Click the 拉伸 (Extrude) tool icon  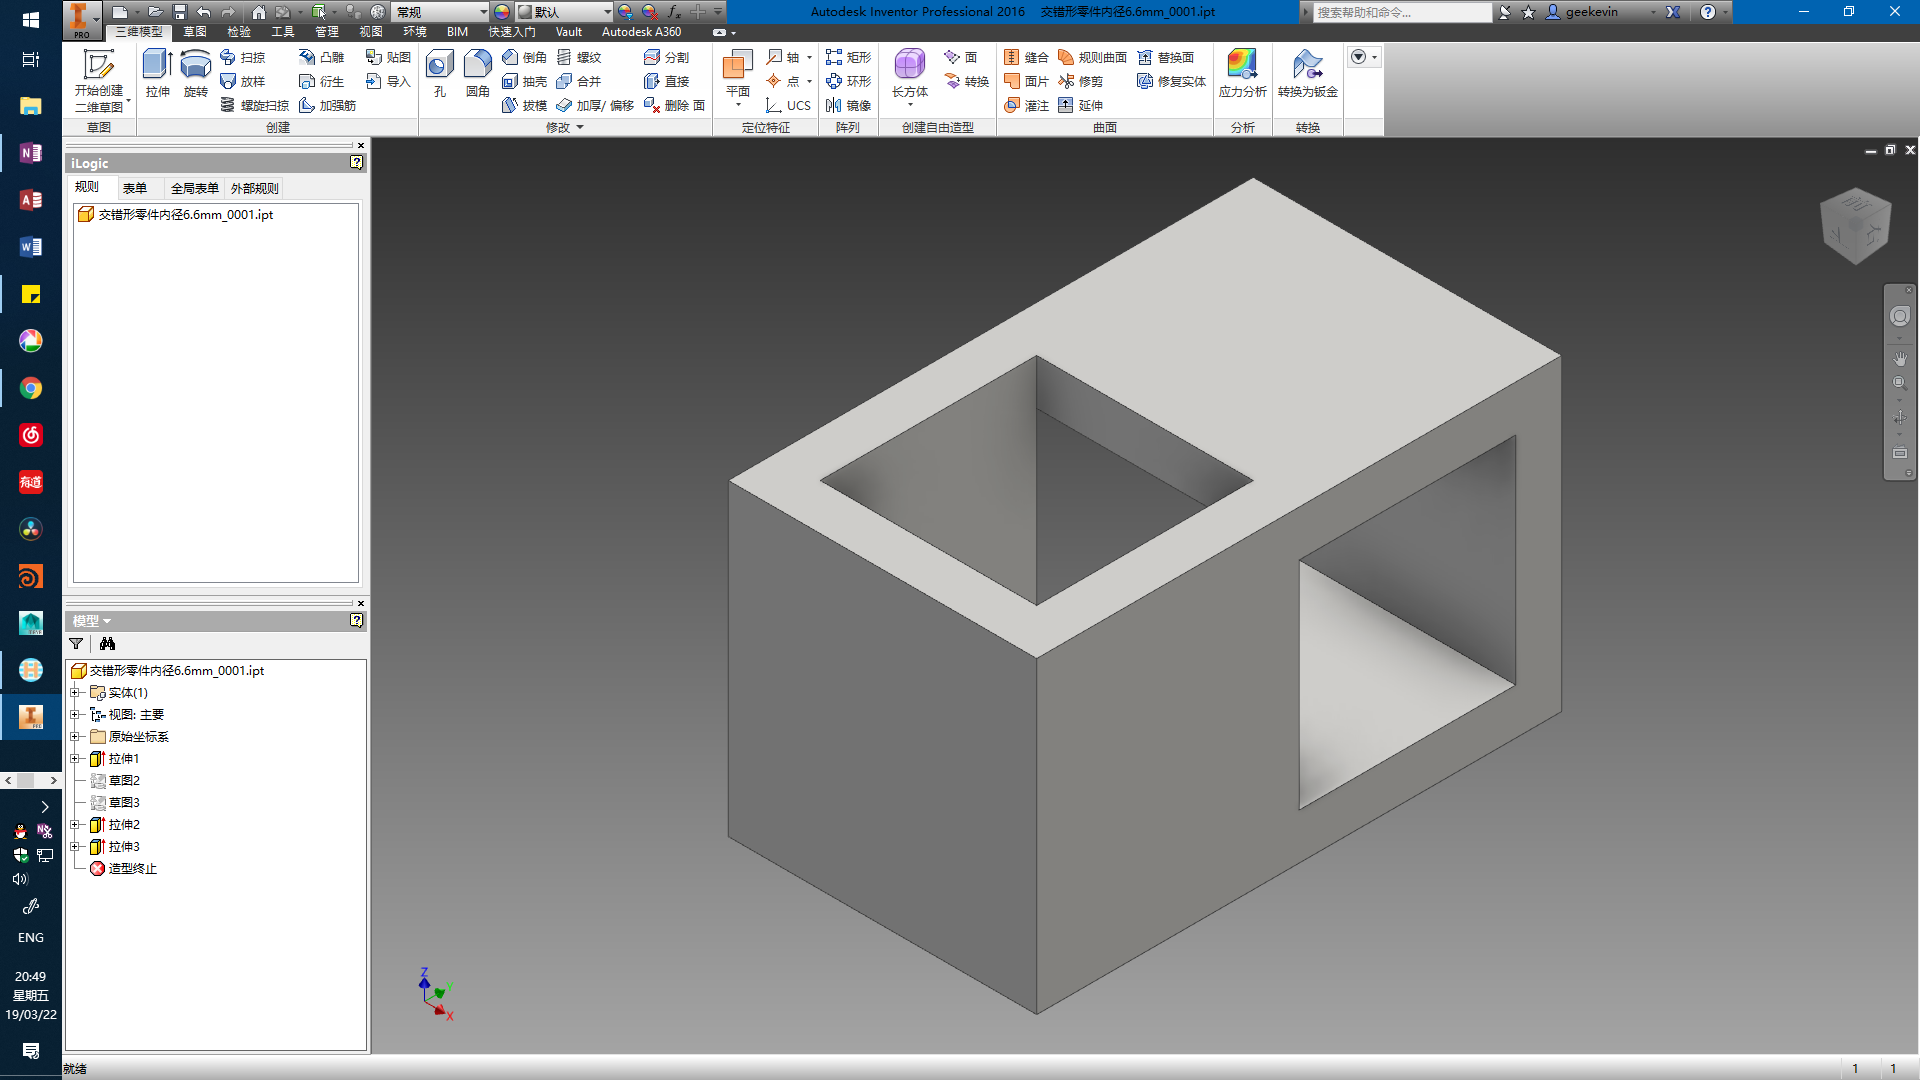tap(157, 66)
